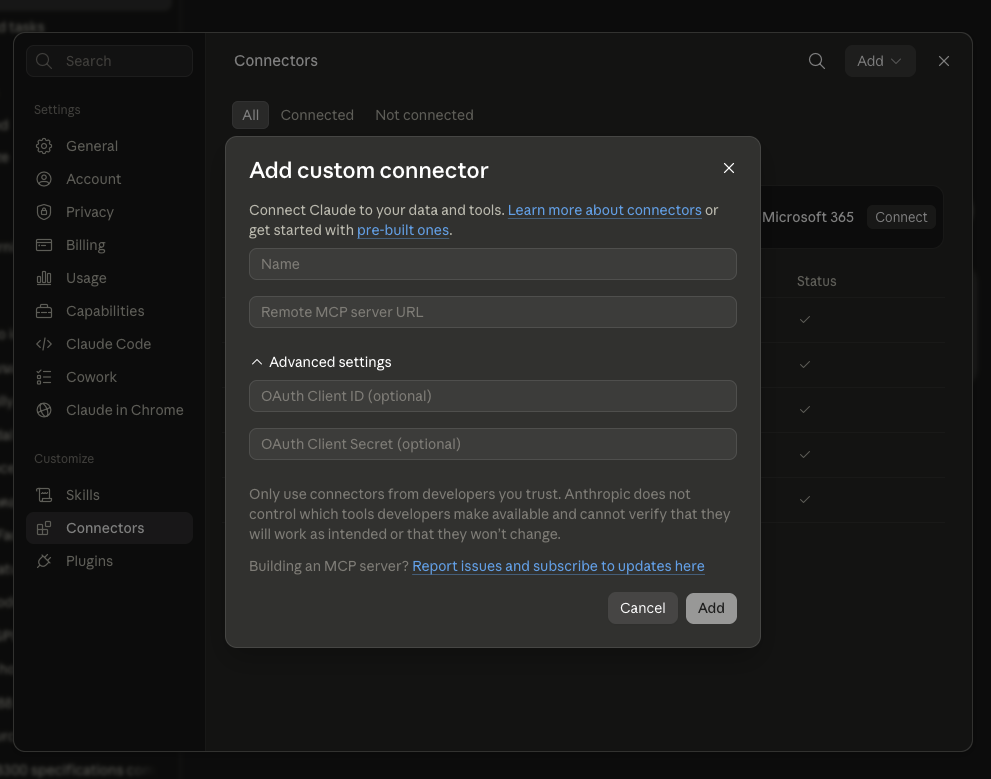Click magnifier icon in sidebar Search box
The image size is (991, 779).
(x=44, y=61)
